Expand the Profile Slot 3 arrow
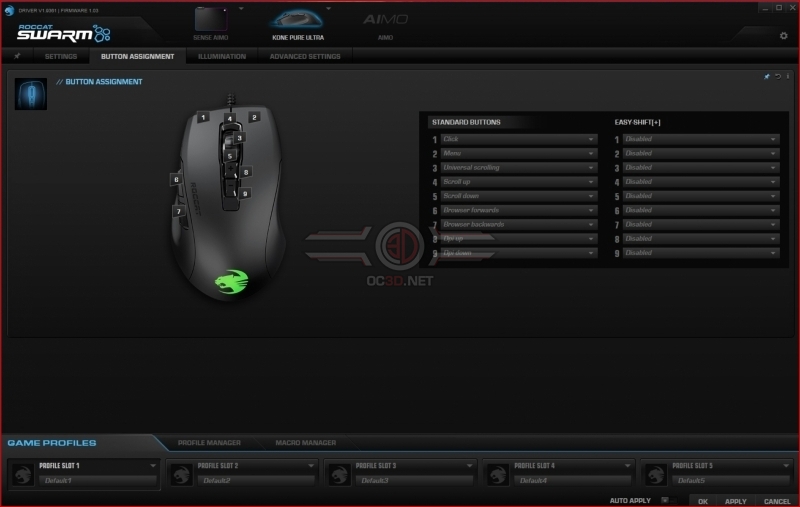The height and width of the screenshot is (507, 800). tap(469, 466)
